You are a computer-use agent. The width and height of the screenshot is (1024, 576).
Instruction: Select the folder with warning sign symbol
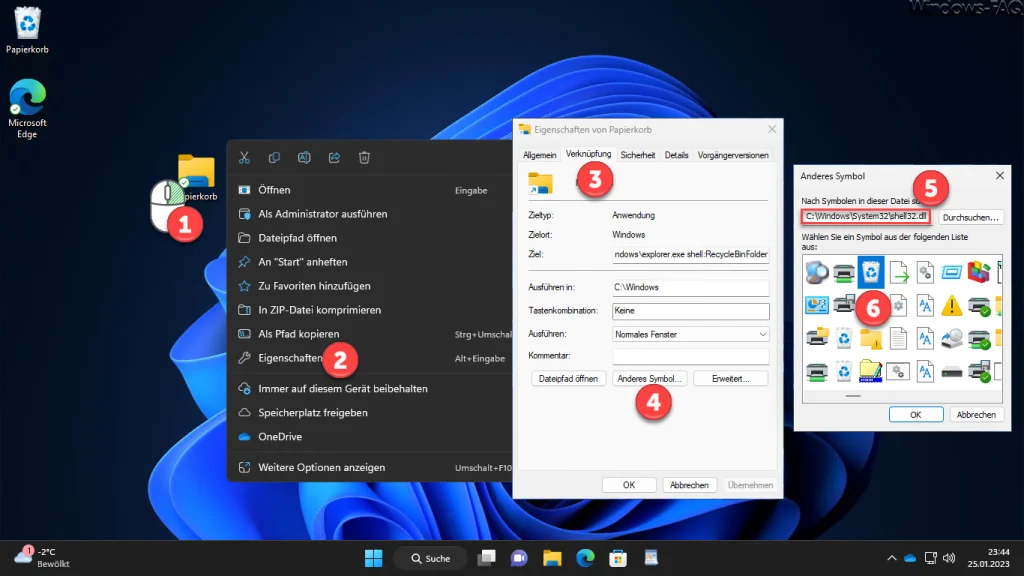click(871, 338)
